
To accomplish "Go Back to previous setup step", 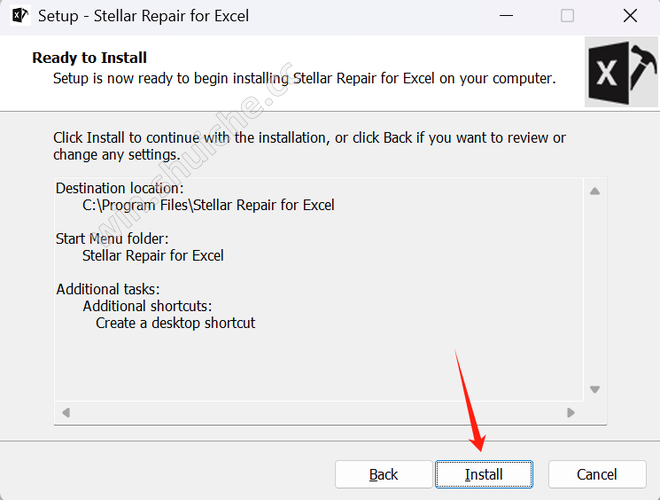I will 383,474.
